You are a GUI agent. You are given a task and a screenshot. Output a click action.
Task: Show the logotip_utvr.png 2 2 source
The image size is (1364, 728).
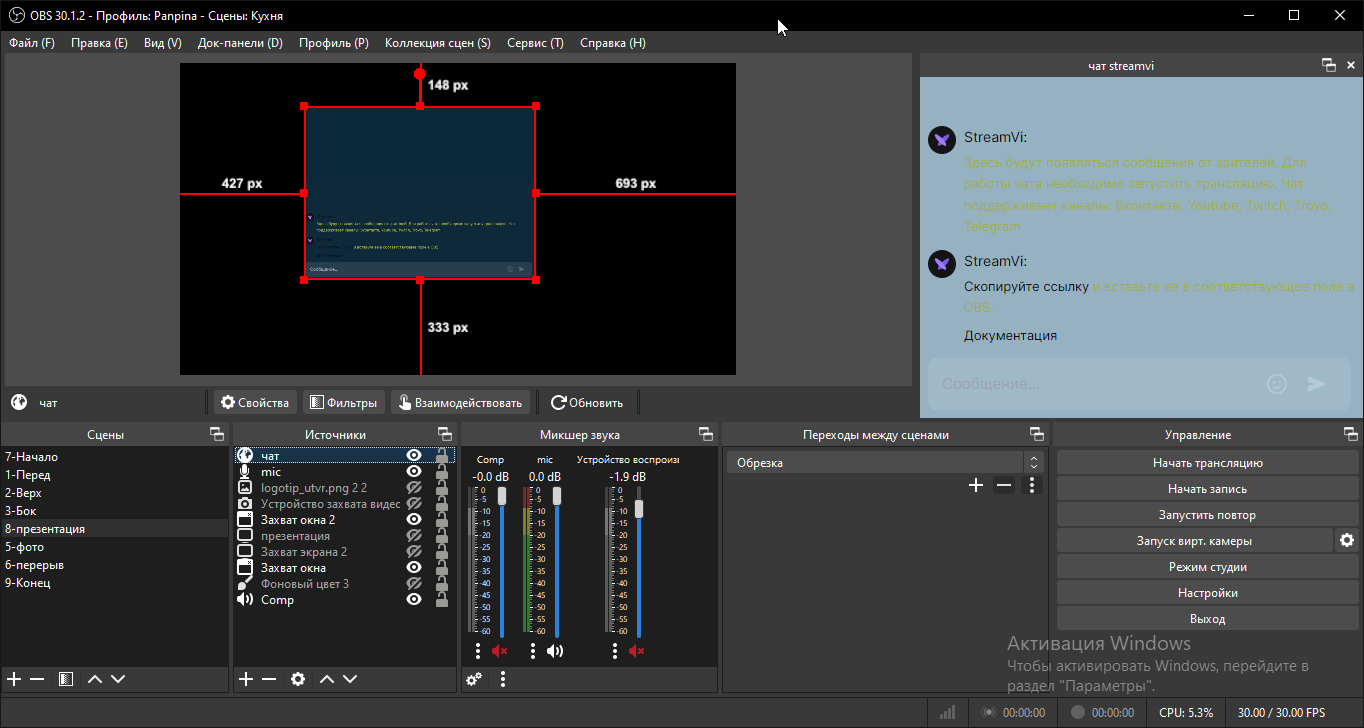[414, 488]
